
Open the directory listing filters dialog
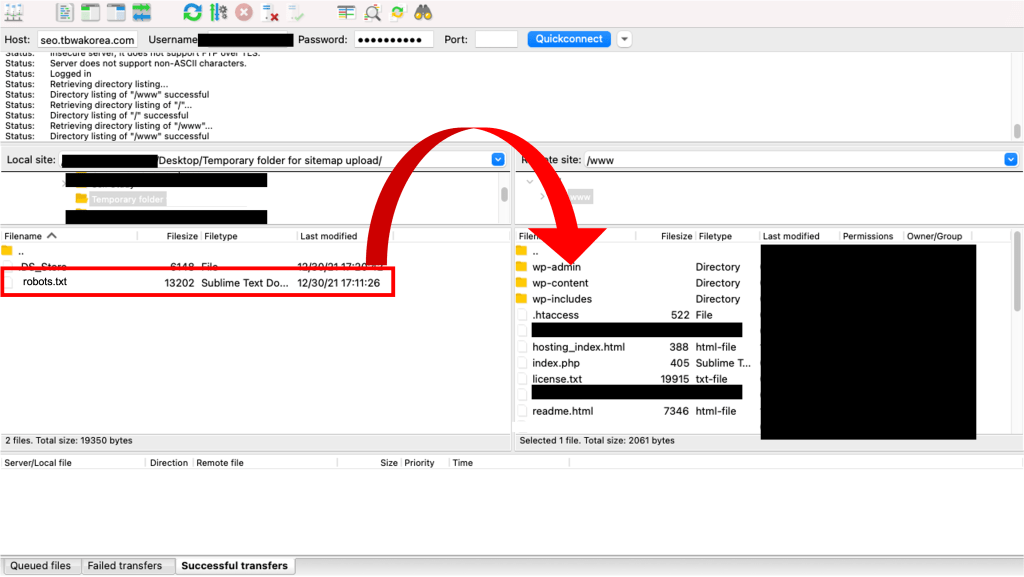346,12
